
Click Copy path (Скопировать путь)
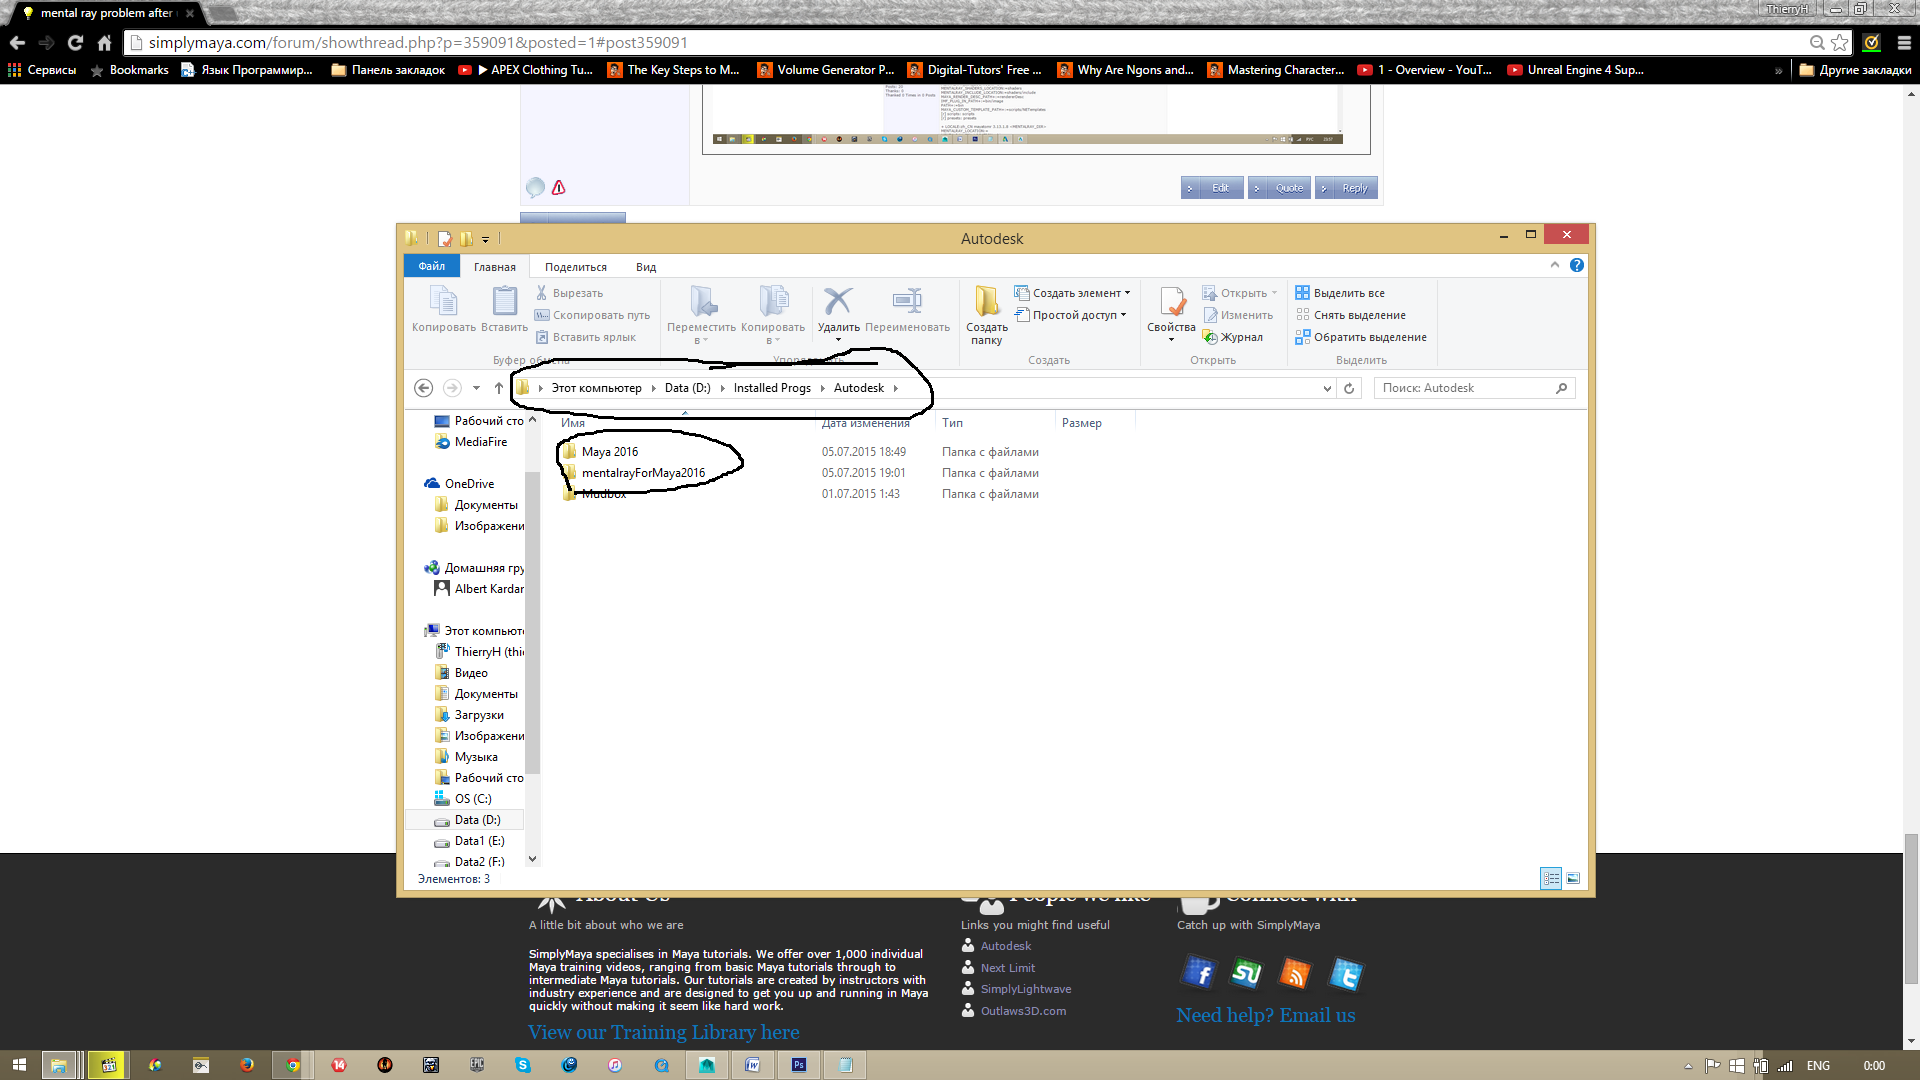point(592,315)
